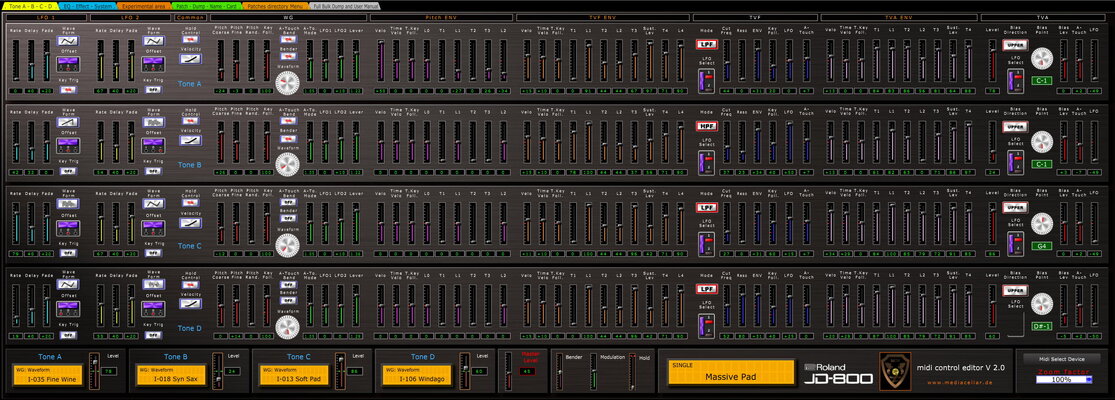Click Tone B LFO 1 Offset display
1115x400 pixels.
(x=68, y=146)
